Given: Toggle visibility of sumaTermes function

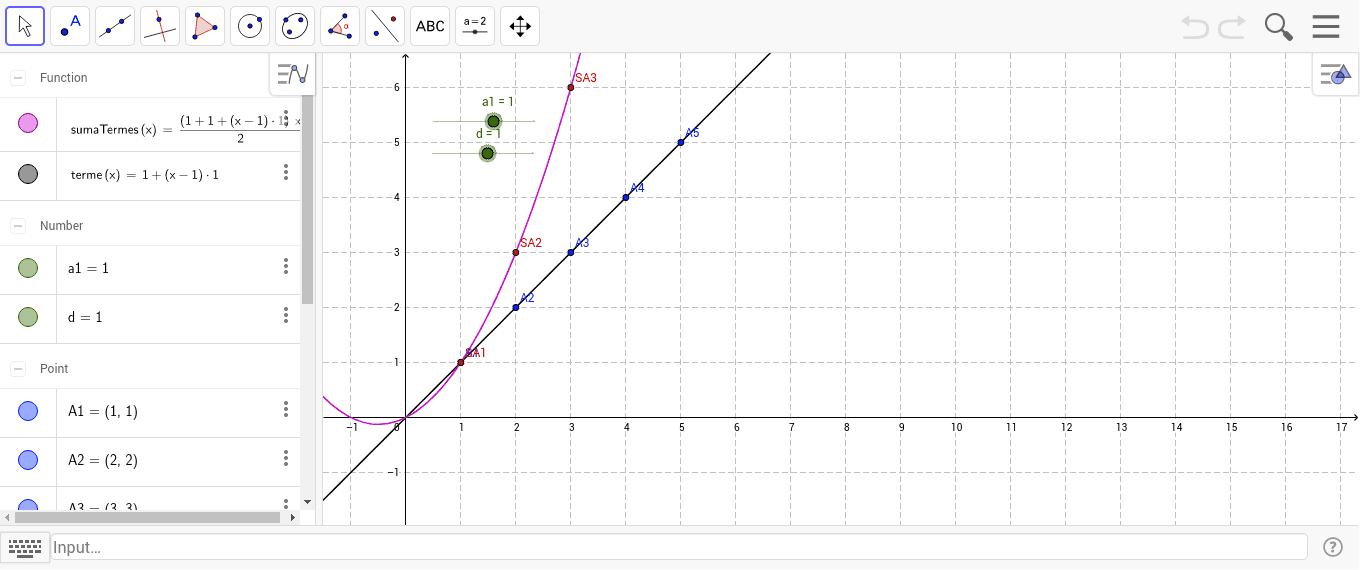Looking at the screenshot, I should coord(28,124).
